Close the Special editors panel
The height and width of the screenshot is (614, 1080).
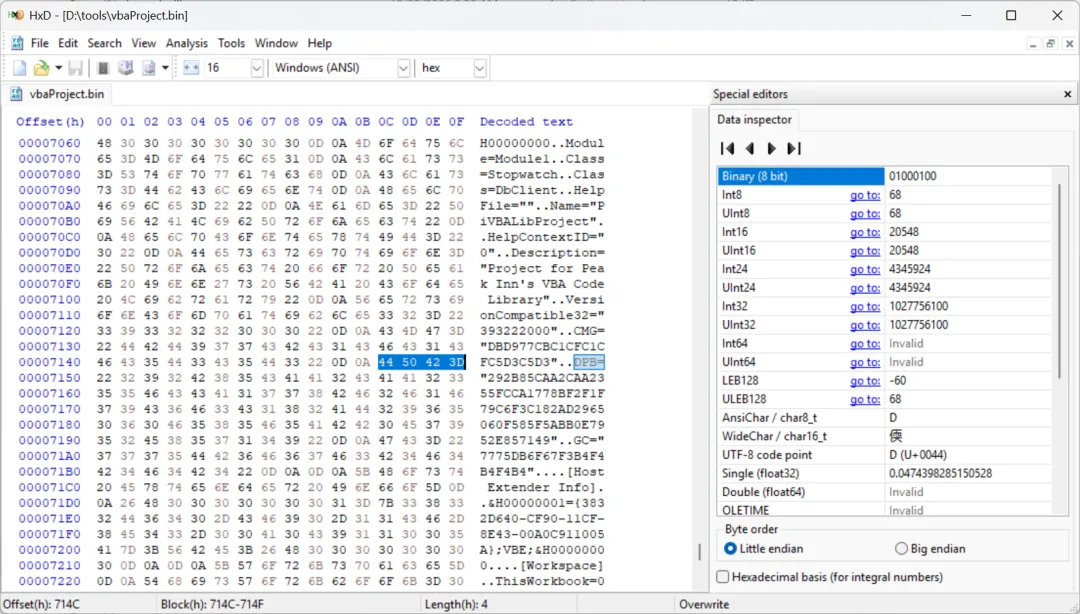tap(1068, 94)
